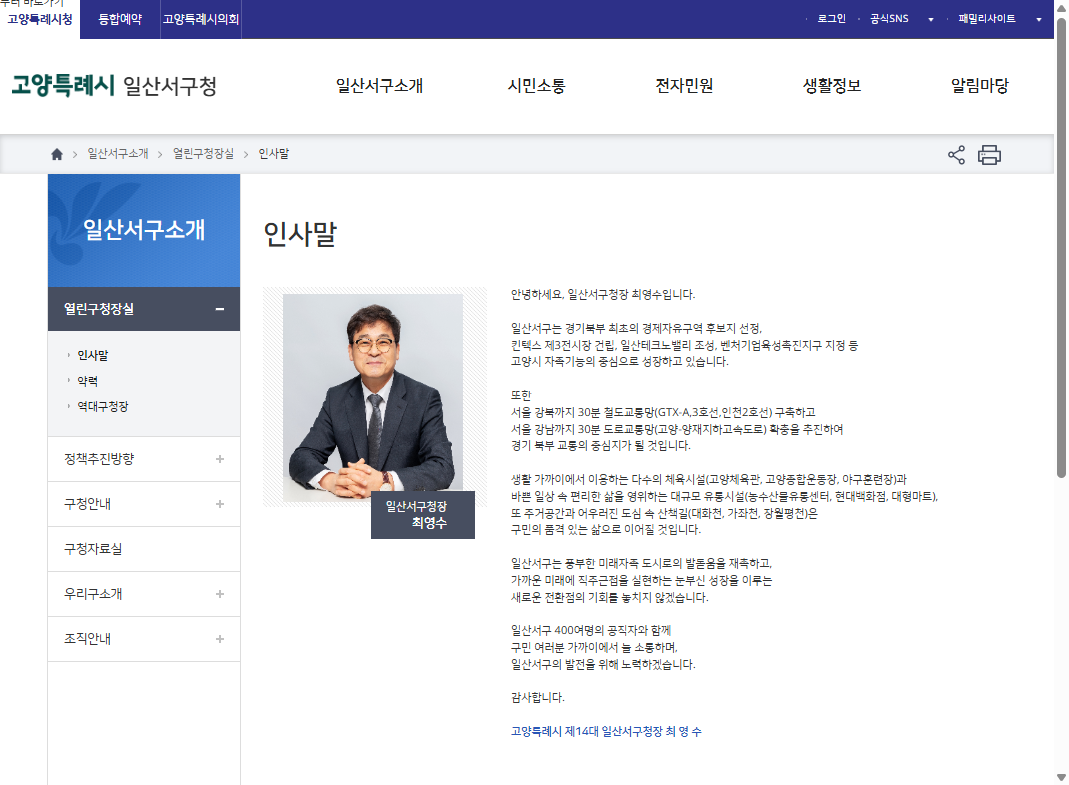The image size is (1069, 785).
Task: Expand the 우리구소개 plus icon
Action: (x=220, y=594)
